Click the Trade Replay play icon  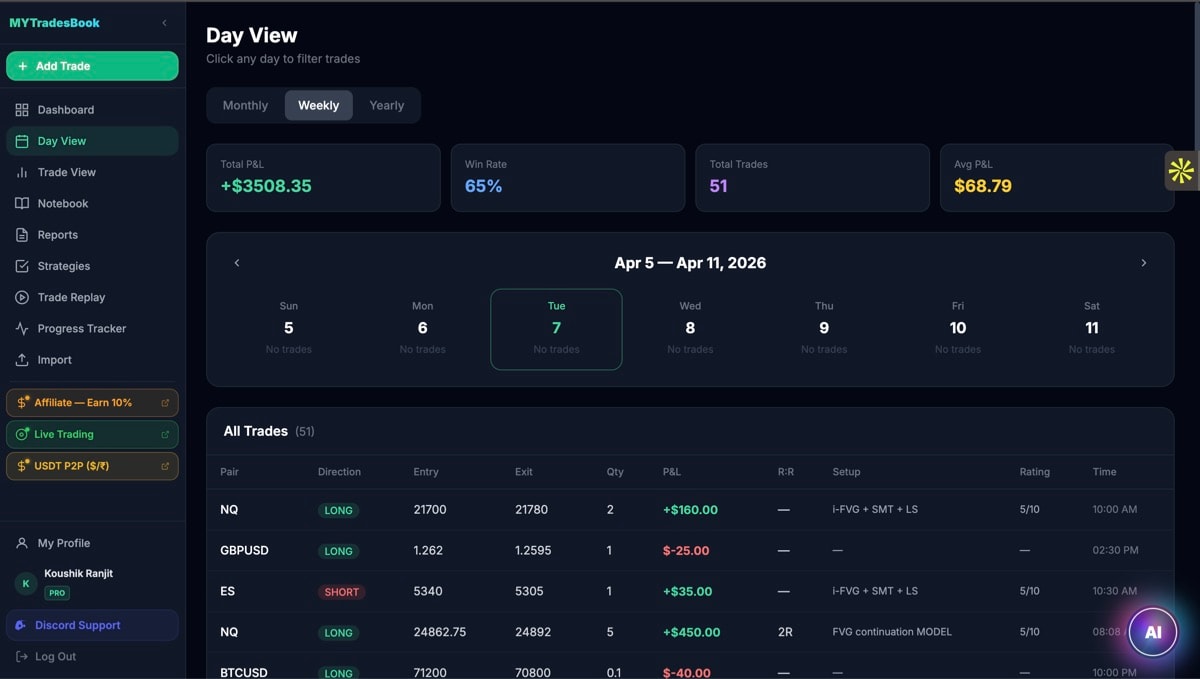pyautogui.click(x=22, y=297)
